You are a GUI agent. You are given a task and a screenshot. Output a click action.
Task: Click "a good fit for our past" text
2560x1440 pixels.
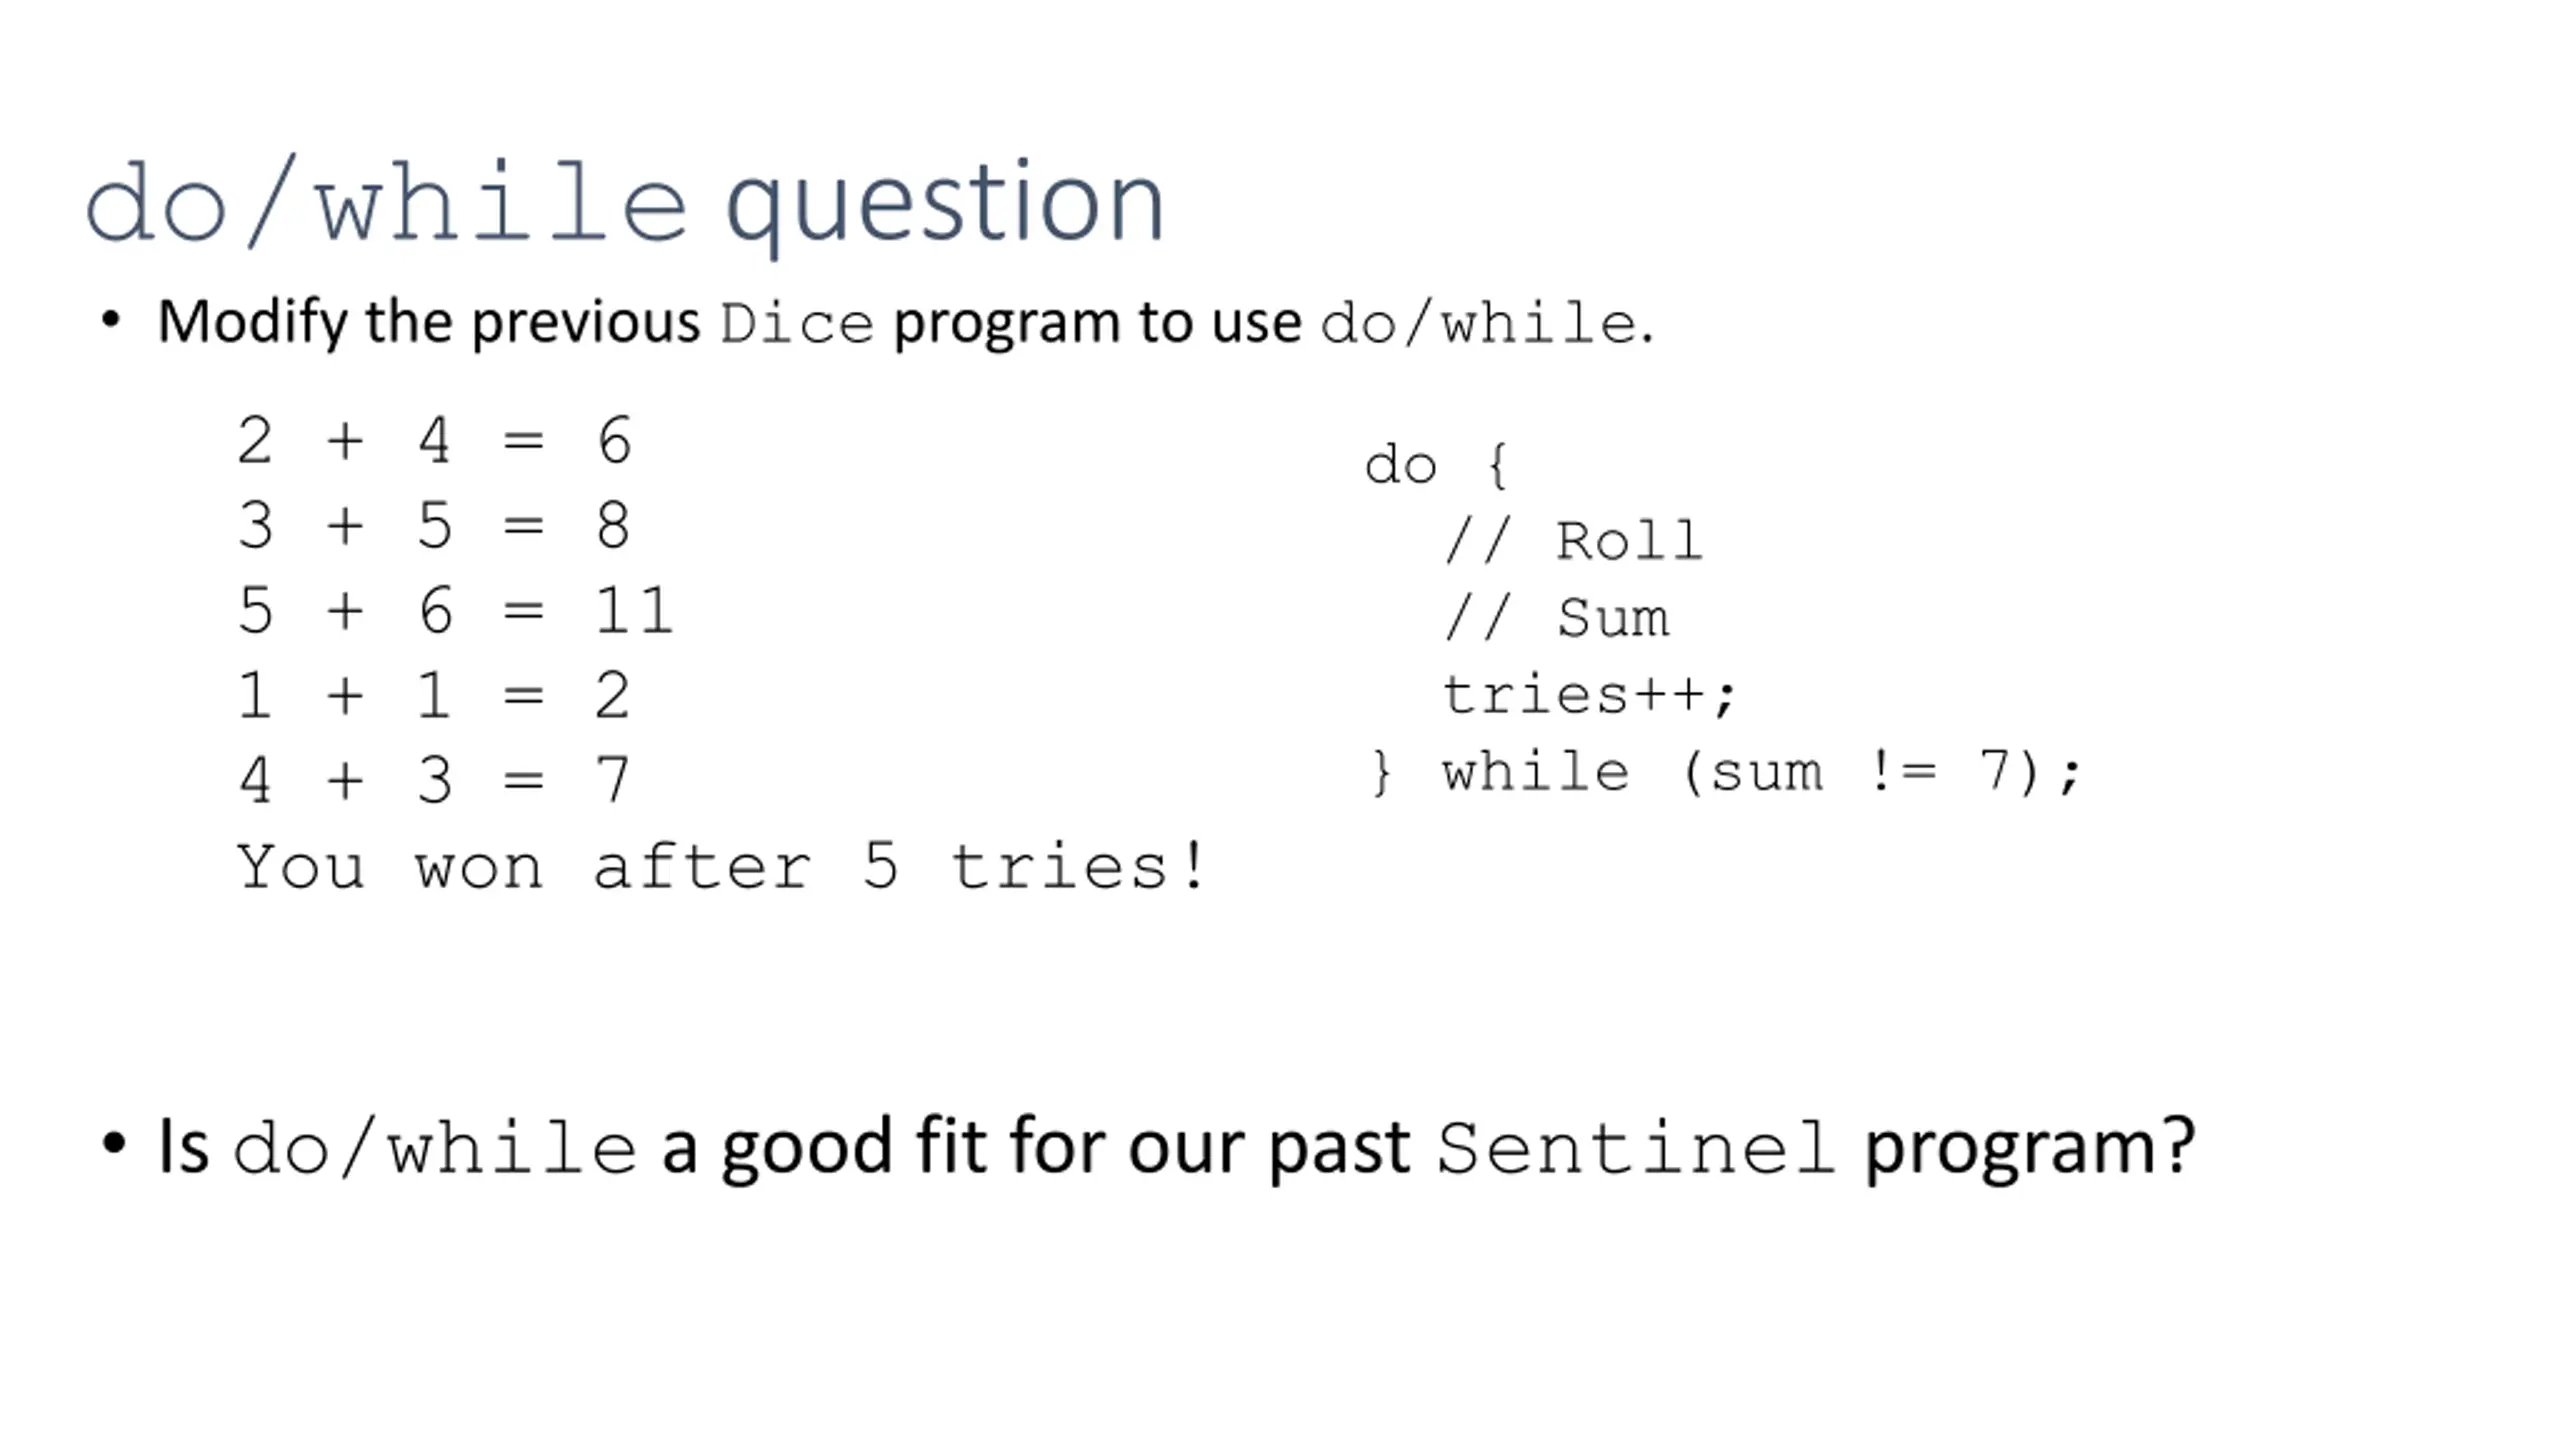(1036, 1148)
